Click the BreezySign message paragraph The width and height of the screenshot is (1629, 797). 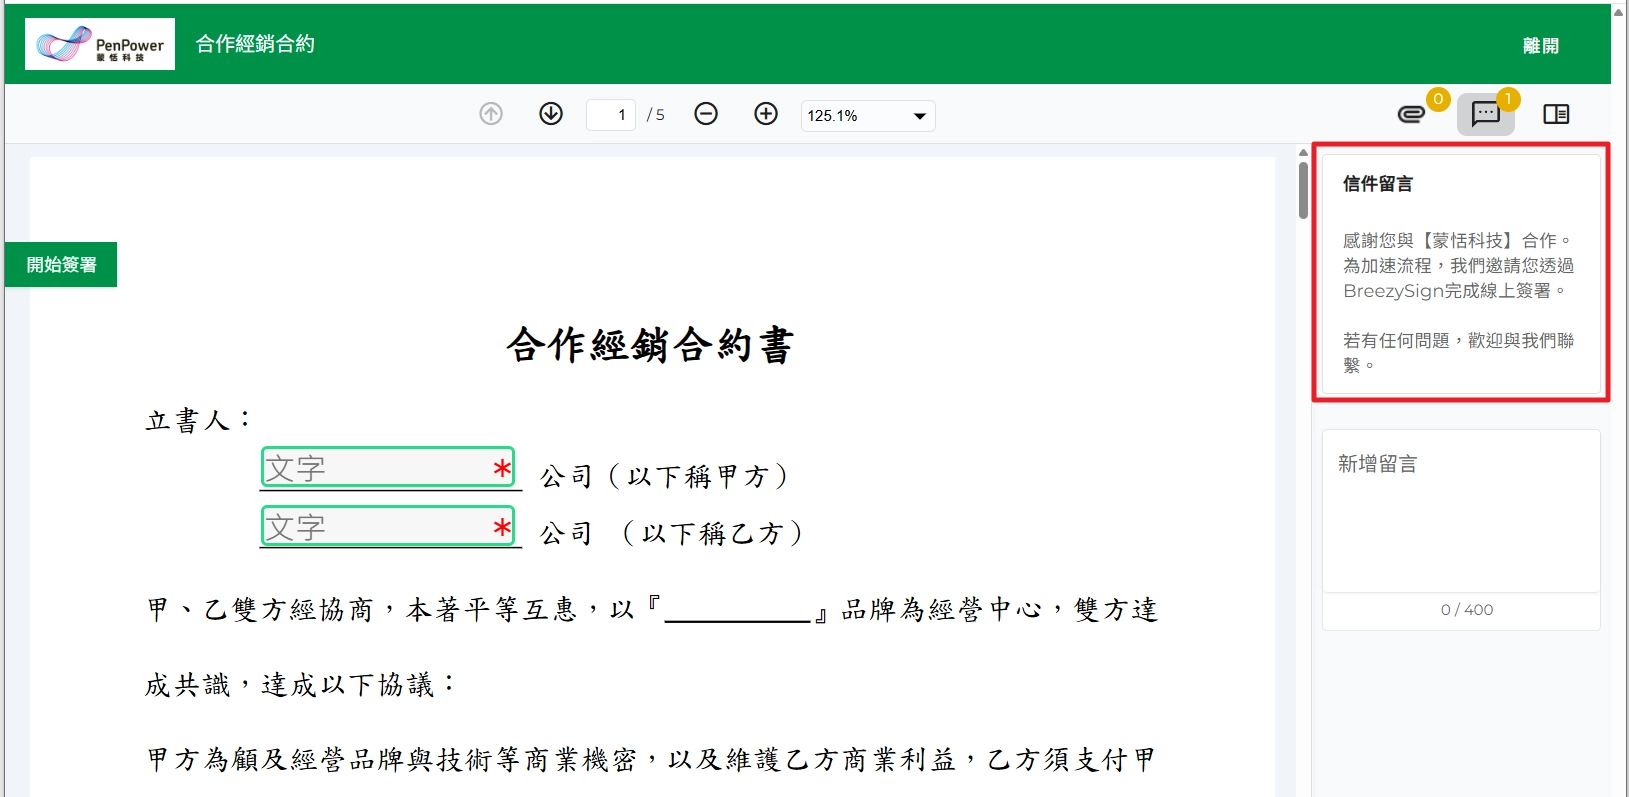point(1458,266)
